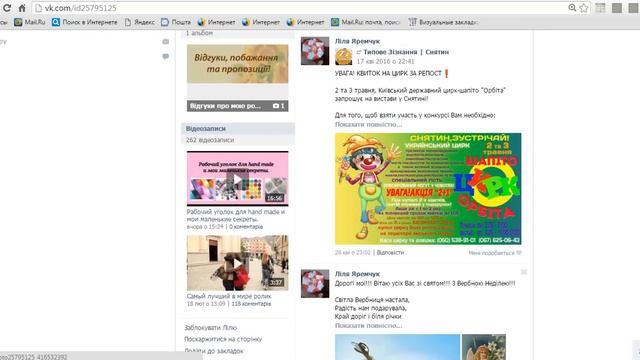
Task: Open the repost date 17 кві 2016
Action: pos(385,61)
